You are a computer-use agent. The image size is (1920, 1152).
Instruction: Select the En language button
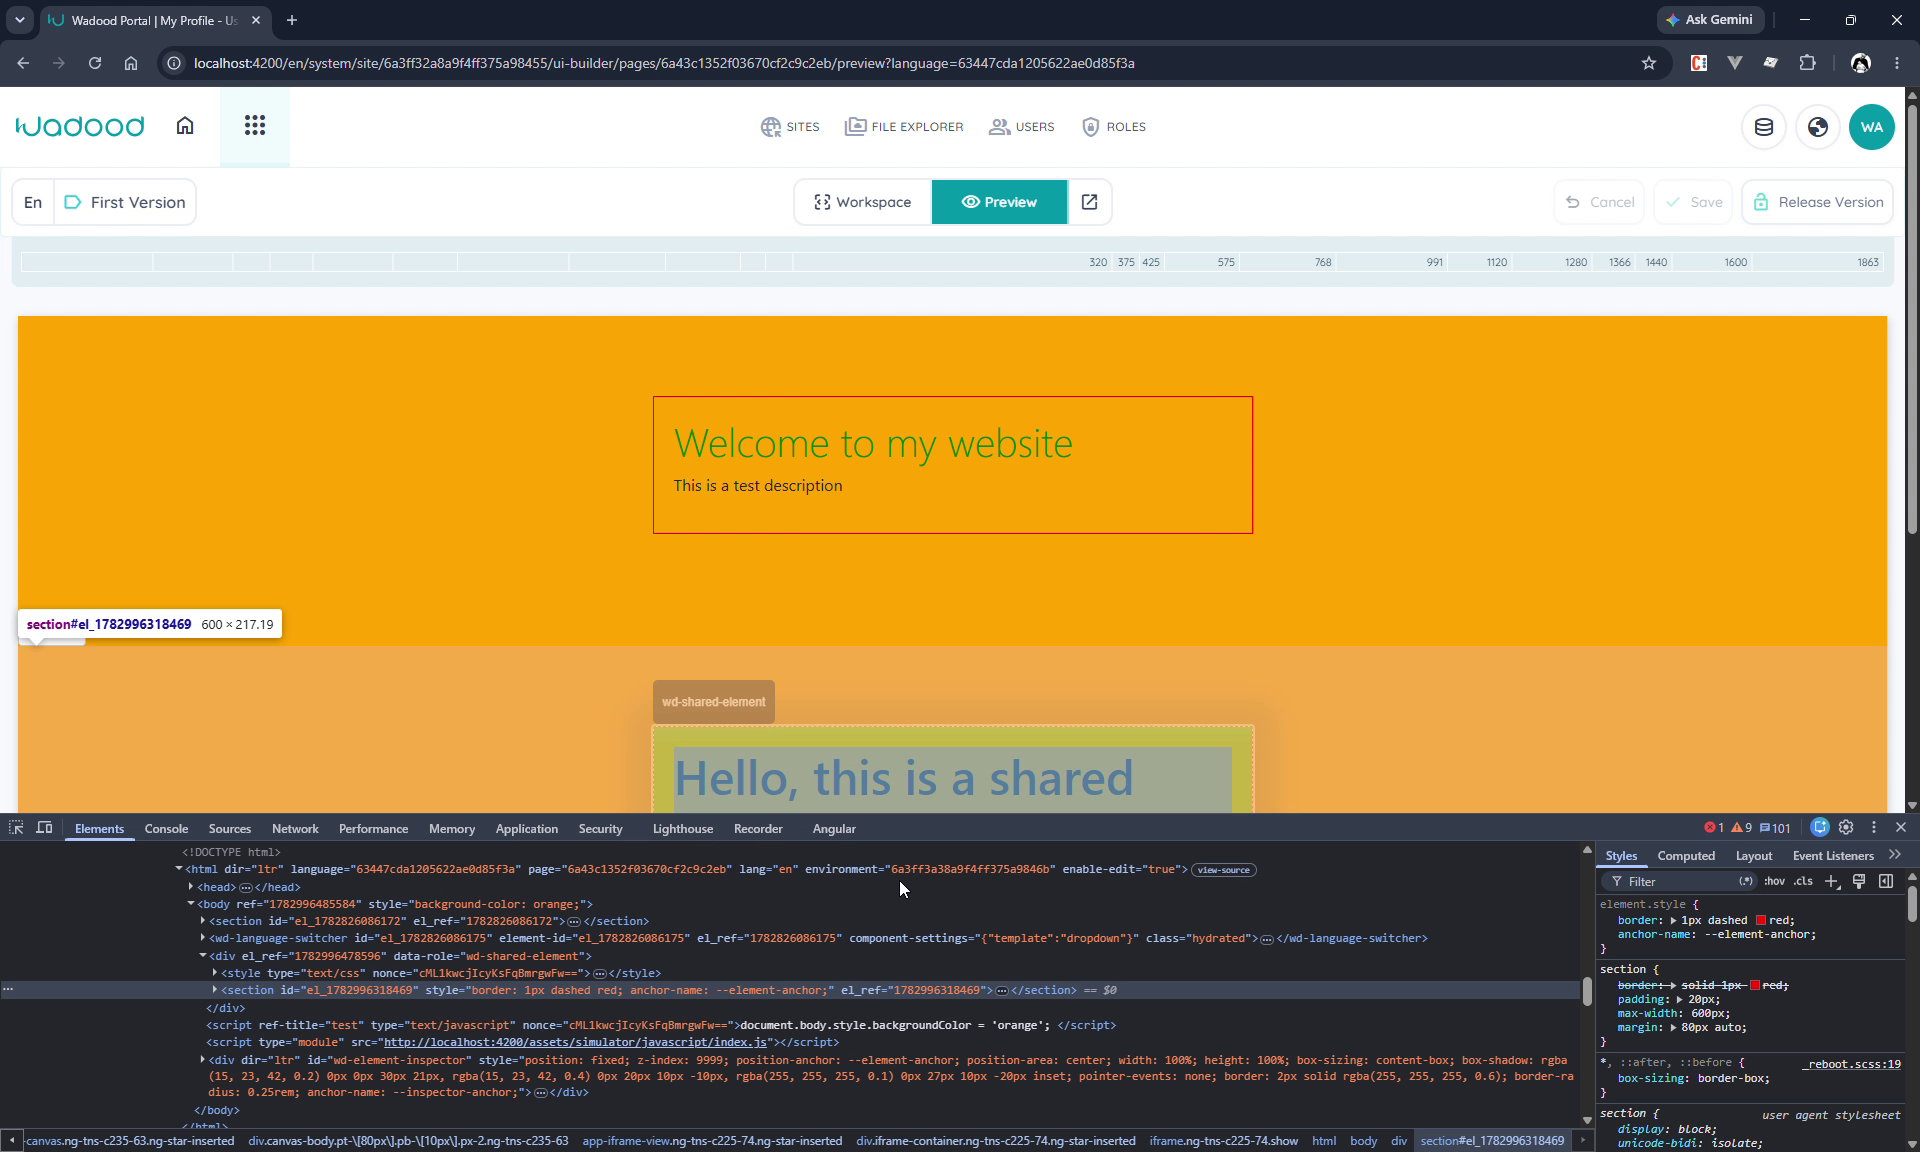pyautogui.click(x=33, y=202)
